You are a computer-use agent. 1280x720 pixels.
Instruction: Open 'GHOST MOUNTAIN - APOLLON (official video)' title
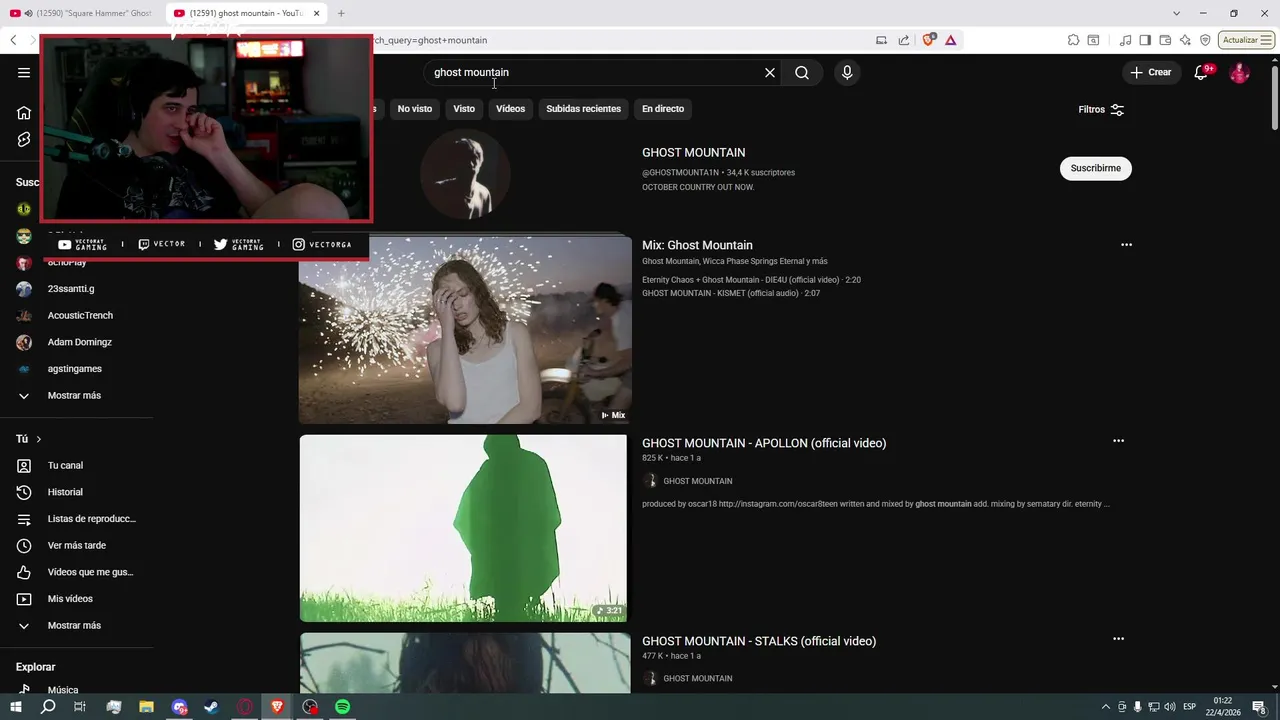point(764,443)
